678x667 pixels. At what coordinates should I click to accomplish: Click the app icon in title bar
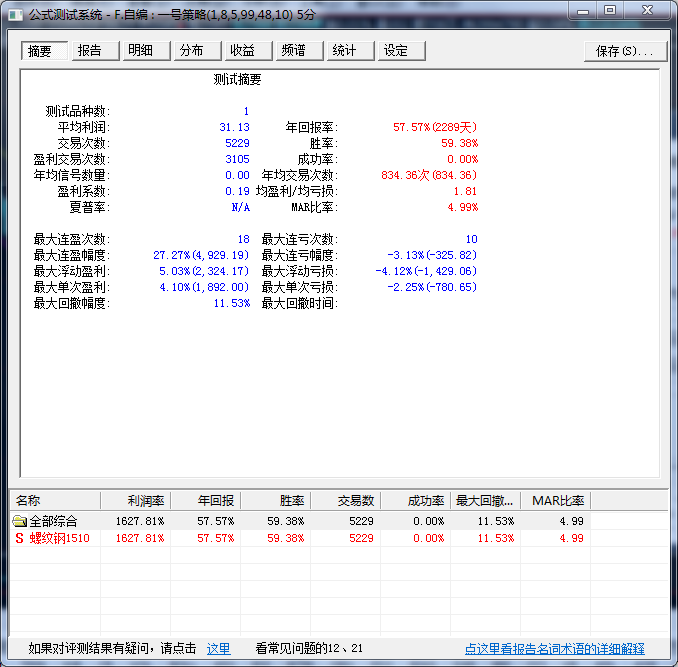click(14, 12)
